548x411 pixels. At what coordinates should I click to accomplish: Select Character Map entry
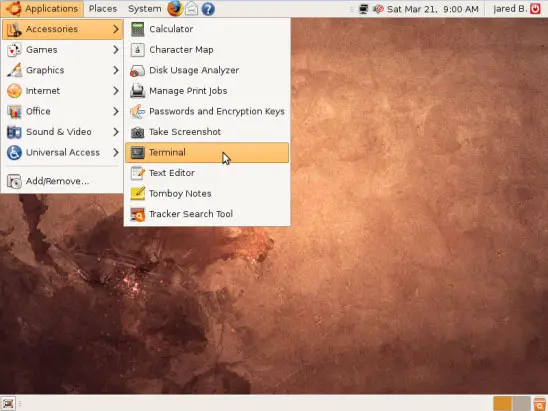207,50
